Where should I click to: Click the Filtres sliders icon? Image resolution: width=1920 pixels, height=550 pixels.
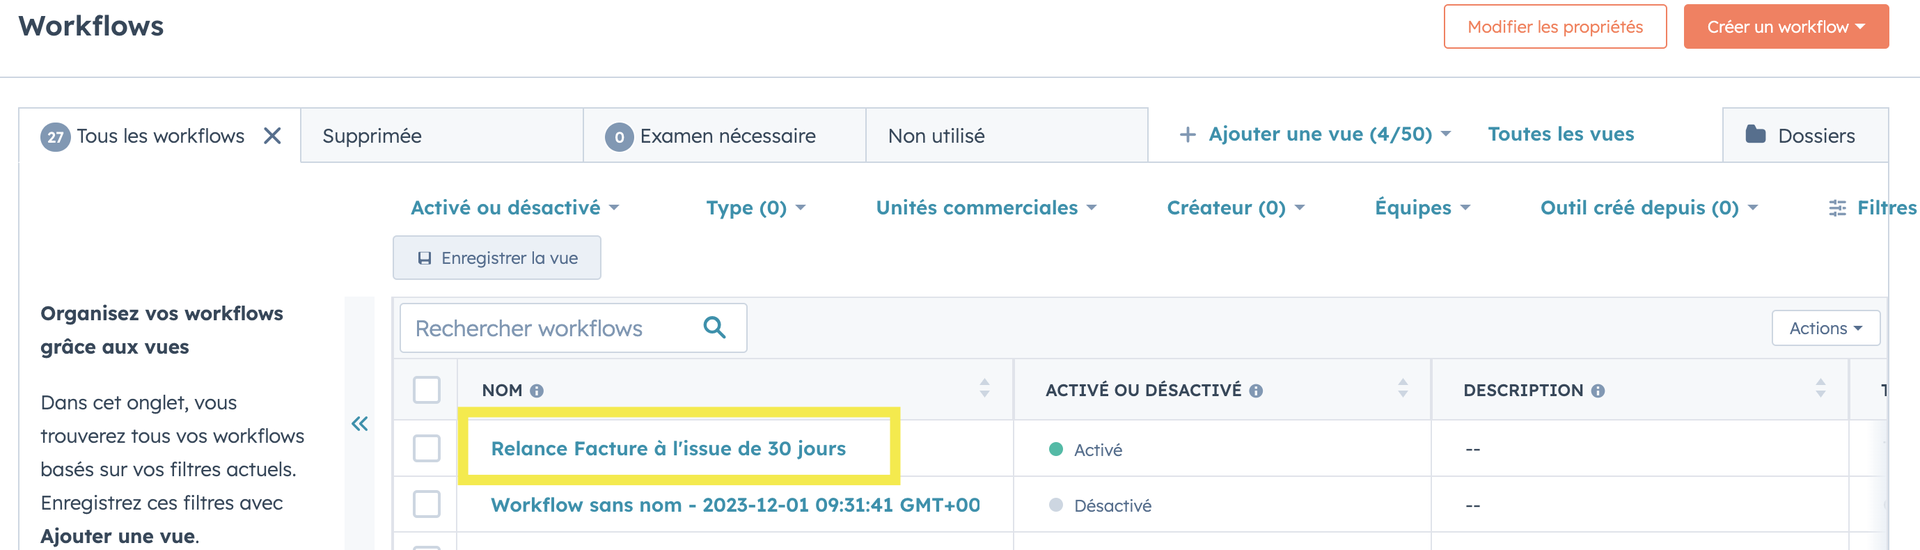coord(1838,208)
